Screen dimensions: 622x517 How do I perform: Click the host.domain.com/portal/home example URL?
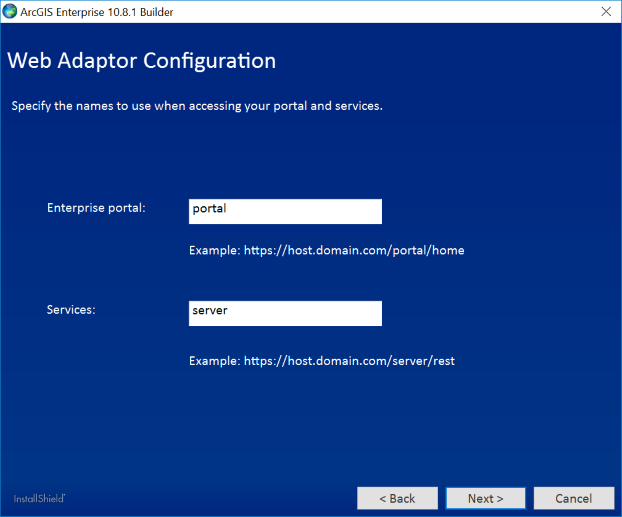tap(354, 250)
